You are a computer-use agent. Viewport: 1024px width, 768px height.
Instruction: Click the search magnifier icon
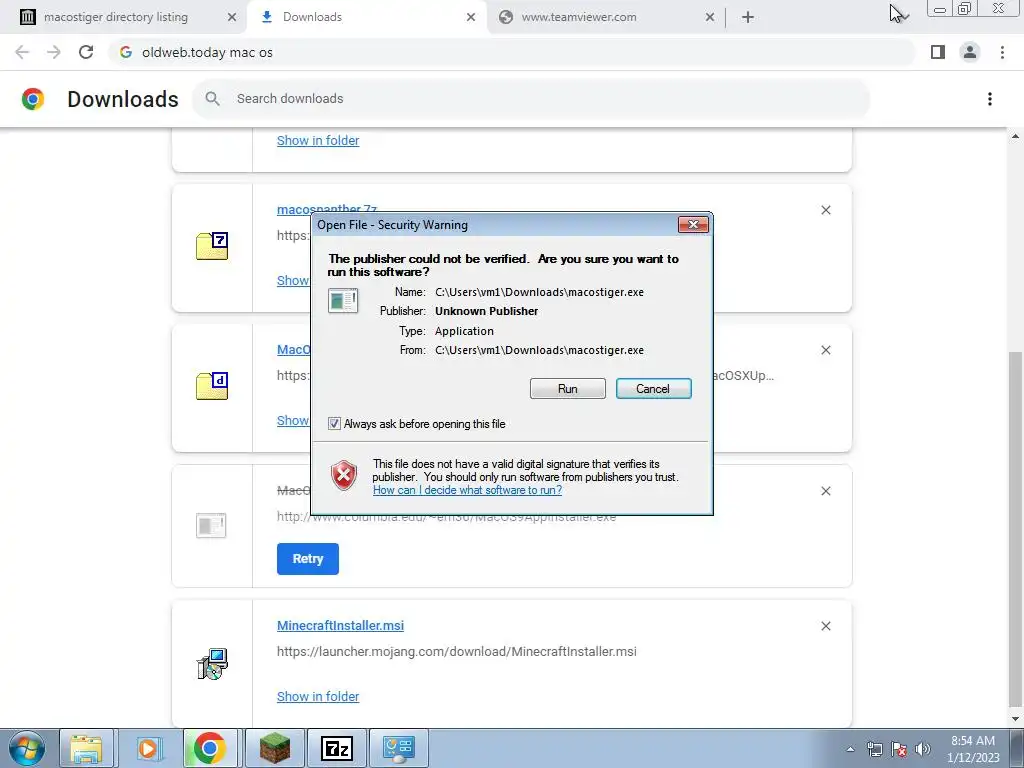[212, 99]
